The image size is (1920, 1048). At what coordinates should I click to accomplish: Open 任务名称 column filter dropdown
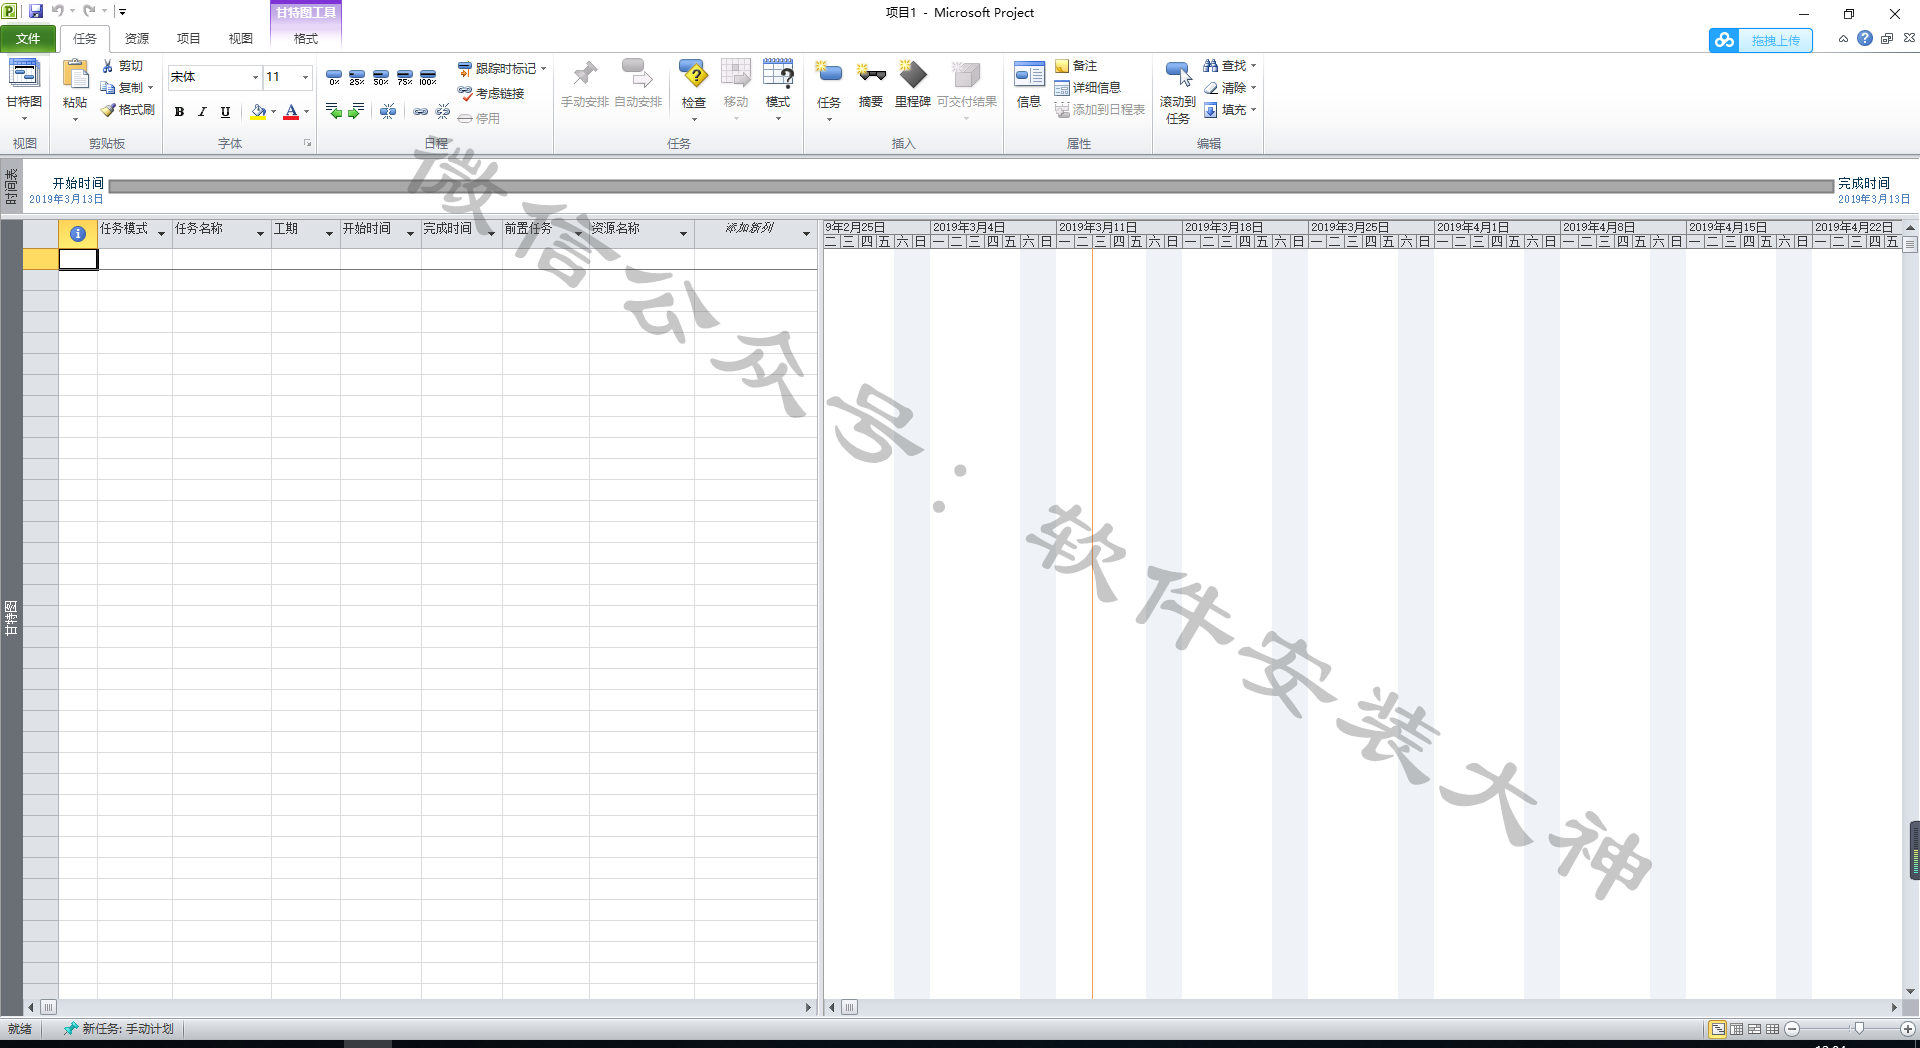(260, 234)
